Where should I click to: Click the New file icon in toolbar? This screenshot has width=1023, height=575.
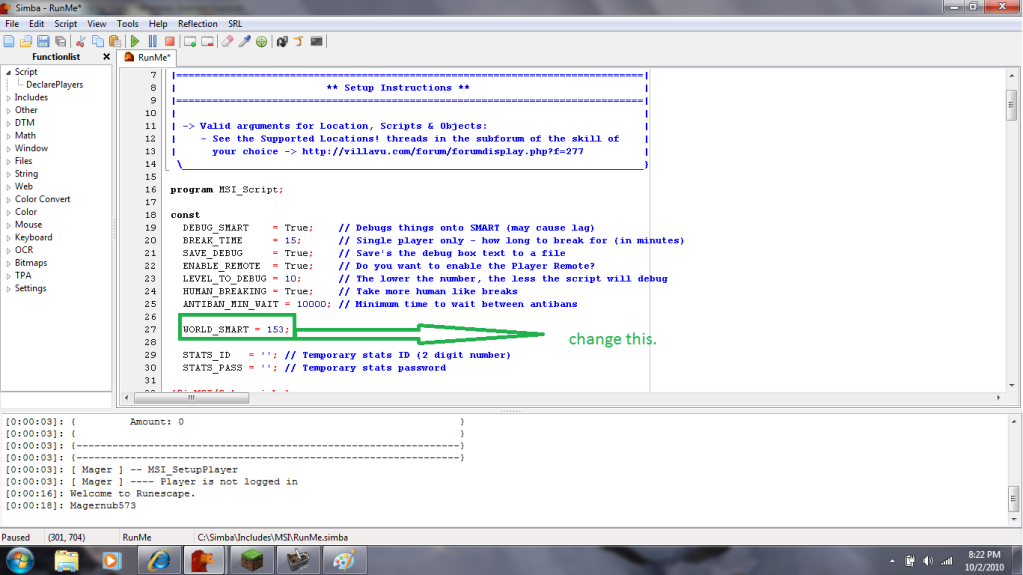pos(9,41)
